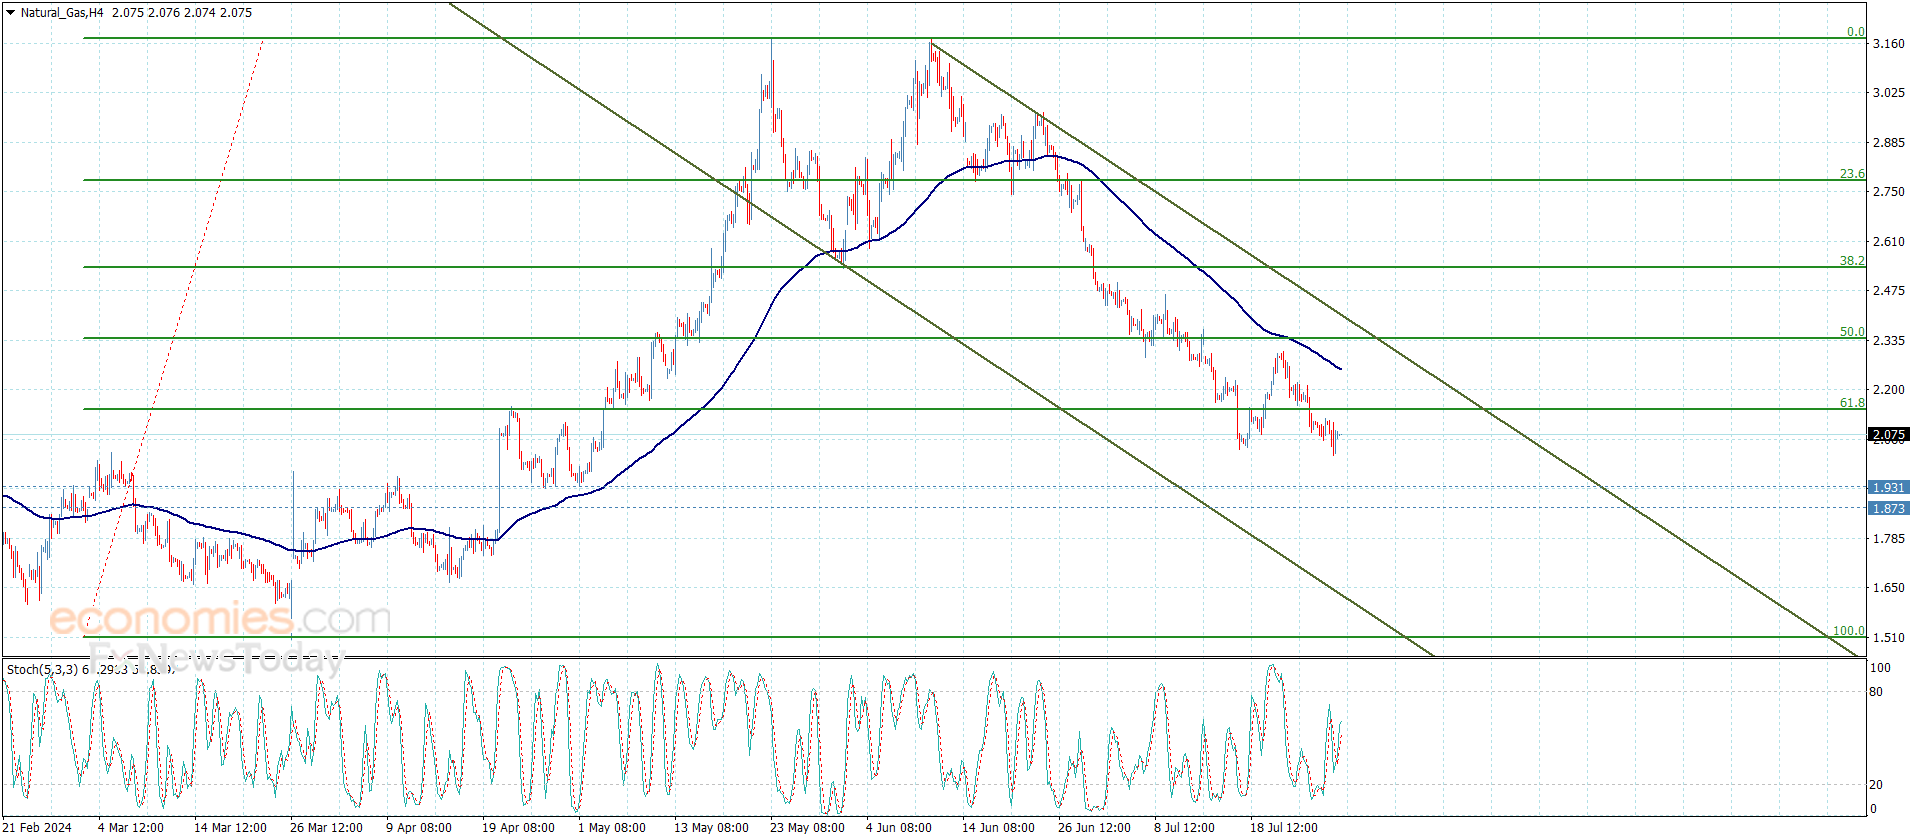Image resolution: width=1916 pixels, height=840 pixels.
Task: Click the 2.610 price axis value
Action: click(1888, 242)
